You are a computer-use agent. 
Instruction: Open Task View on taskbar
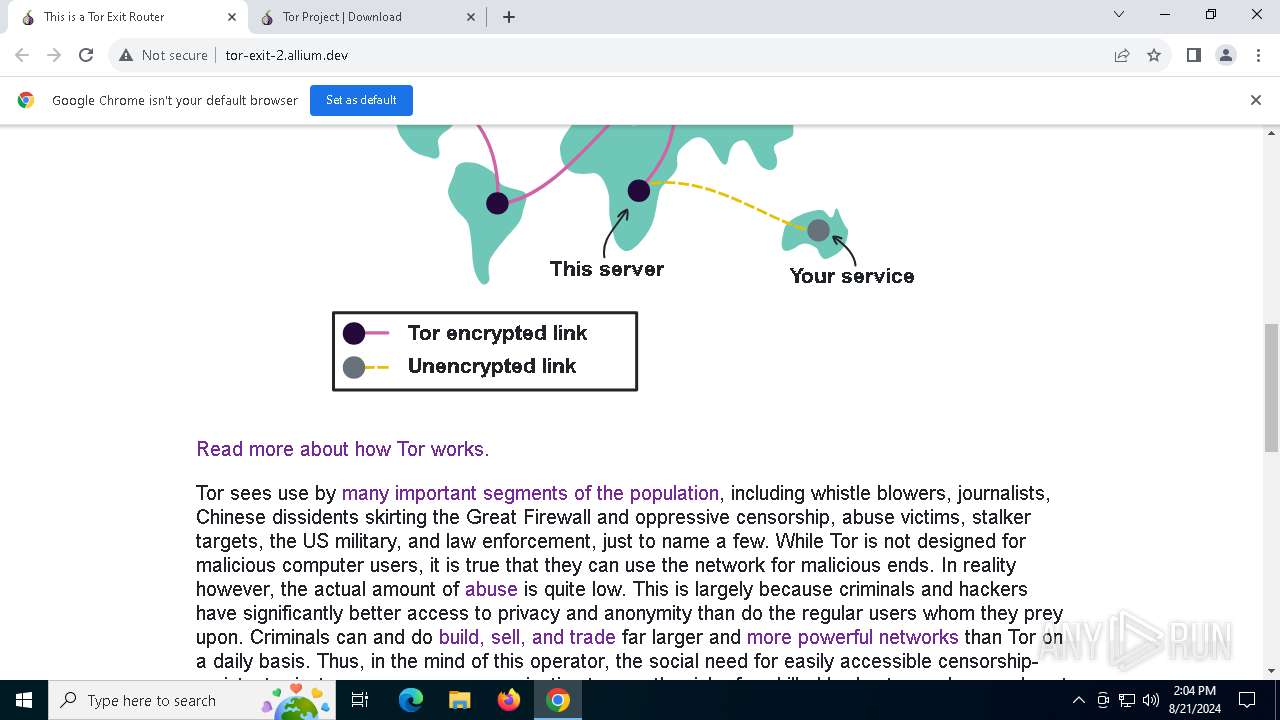click(x=361, y=700)
